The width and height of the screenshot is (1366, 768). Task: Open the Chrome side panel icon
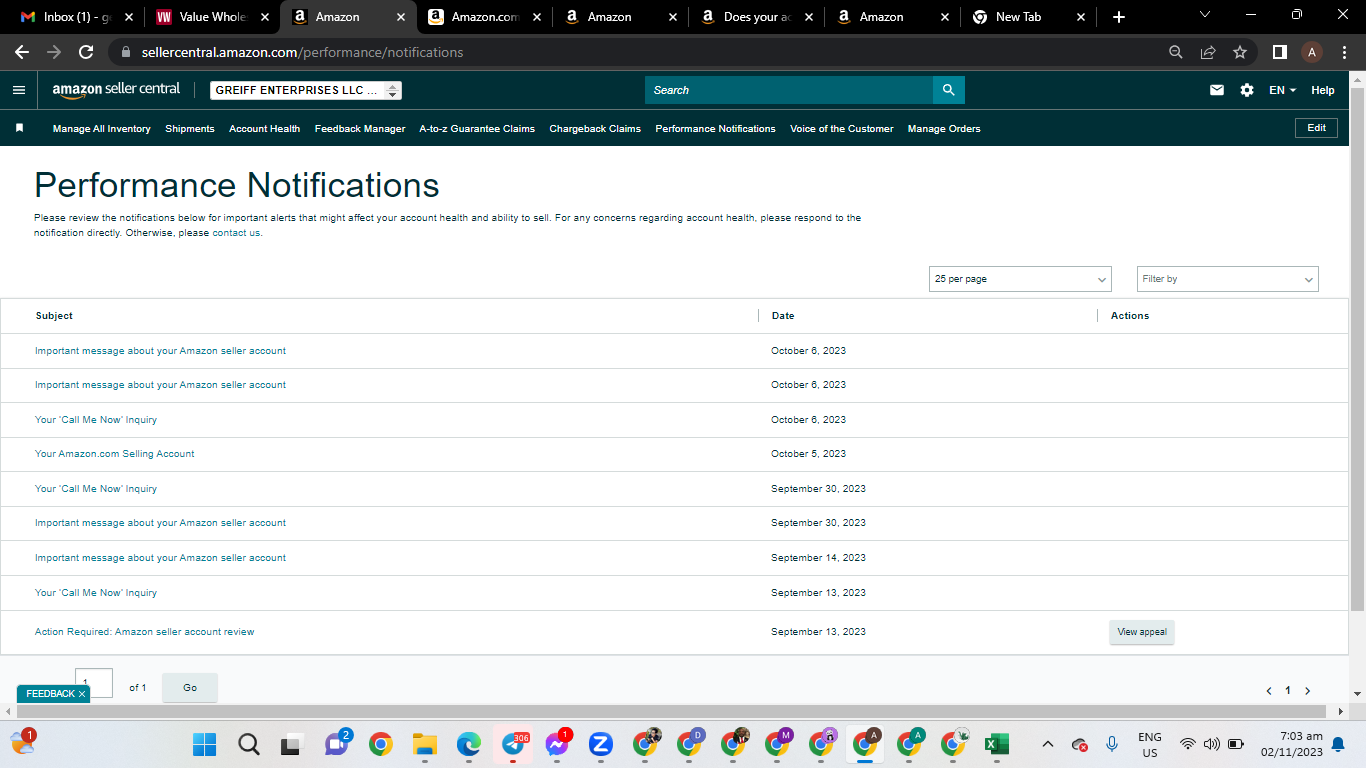coord(1280,52)
